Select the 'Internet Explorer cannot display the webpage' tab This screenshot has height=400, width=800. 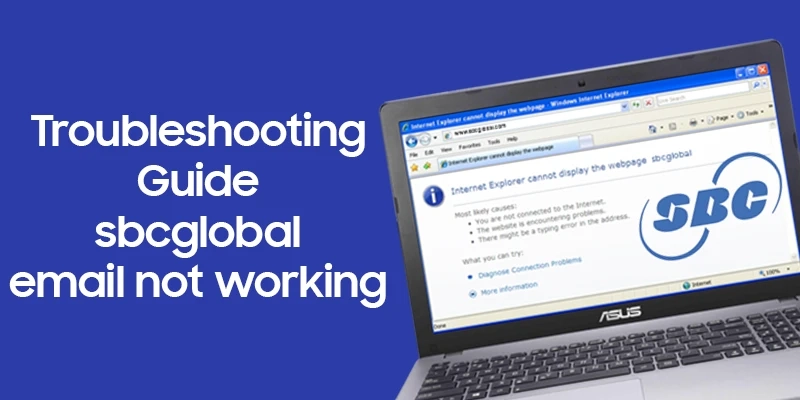[508, 152]
